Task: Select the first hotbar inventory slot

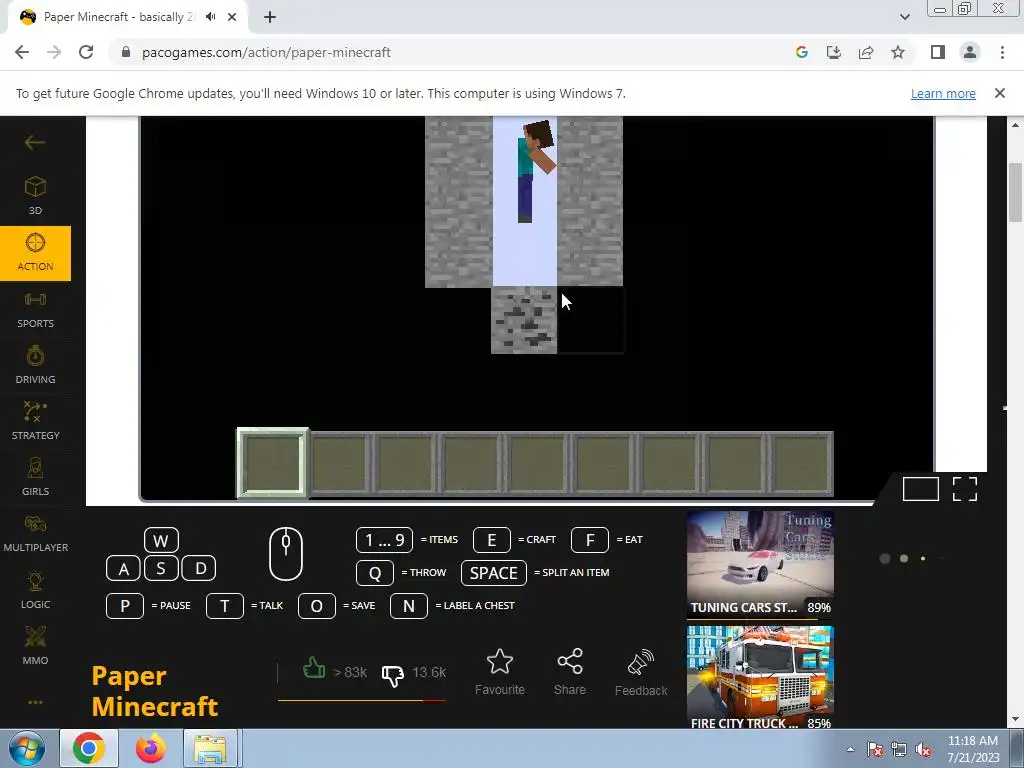Action: [x=272, y=464]
